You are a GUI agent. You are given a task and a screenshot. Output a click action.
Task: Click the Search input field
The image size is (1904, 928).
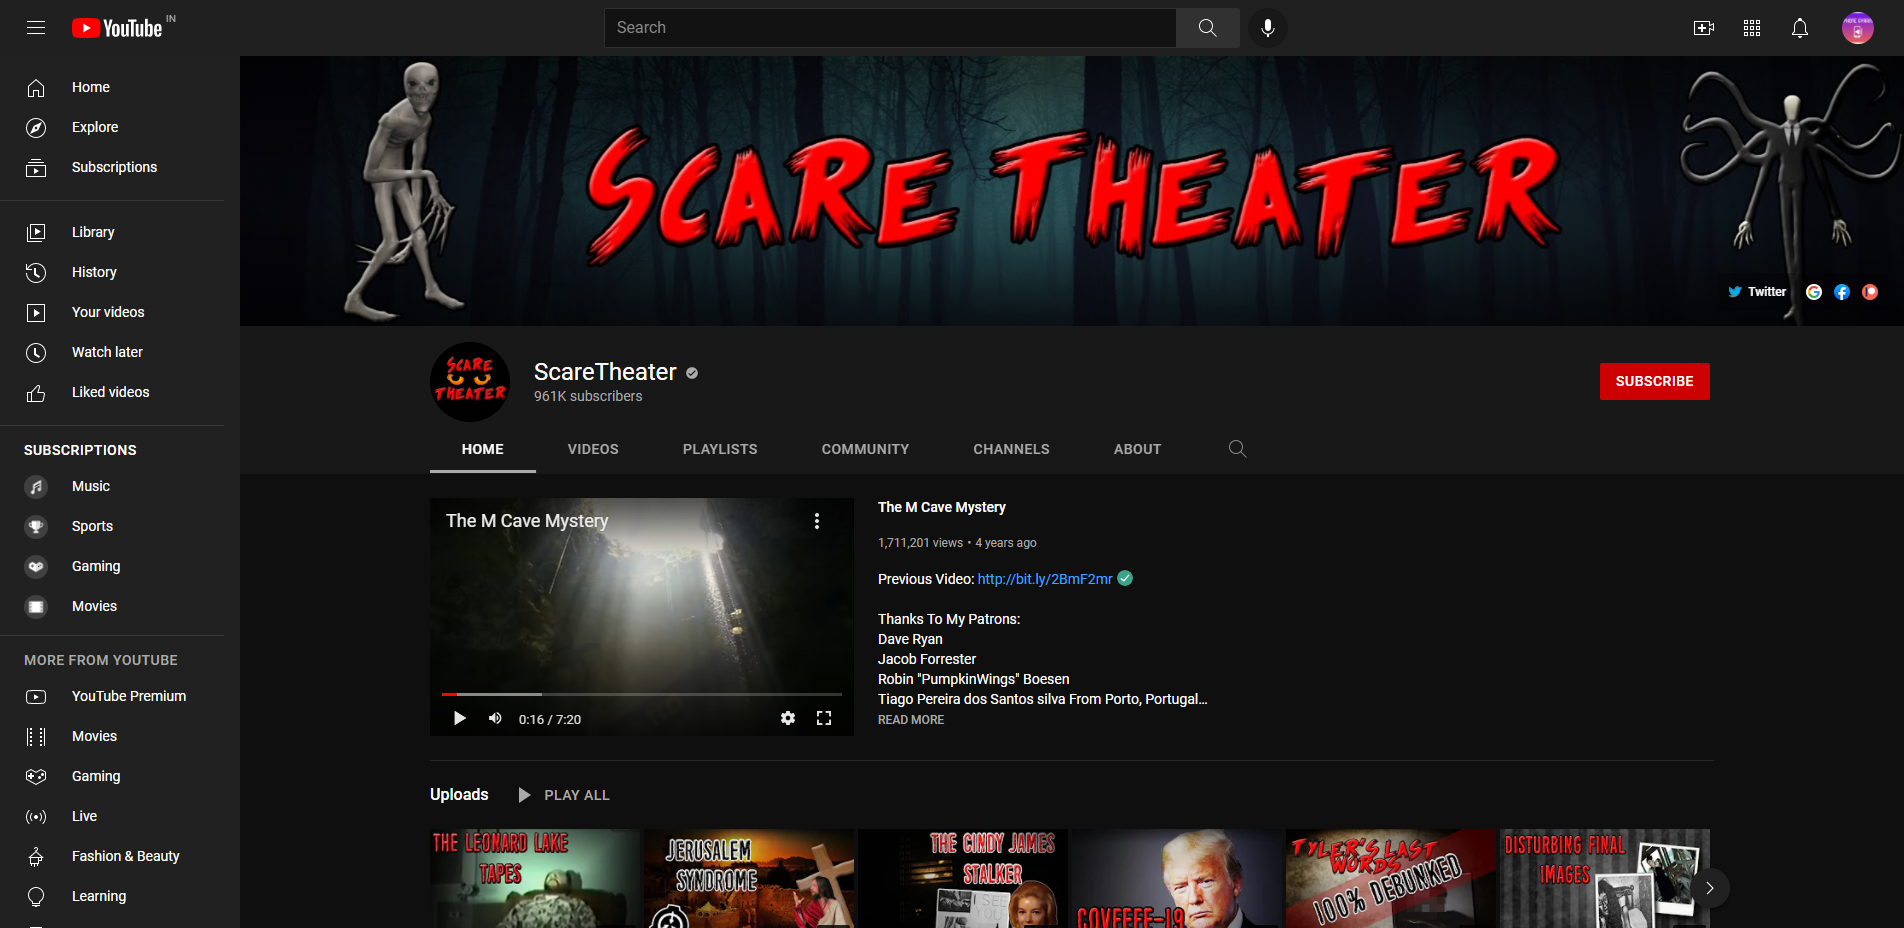[x=890, y=28]
